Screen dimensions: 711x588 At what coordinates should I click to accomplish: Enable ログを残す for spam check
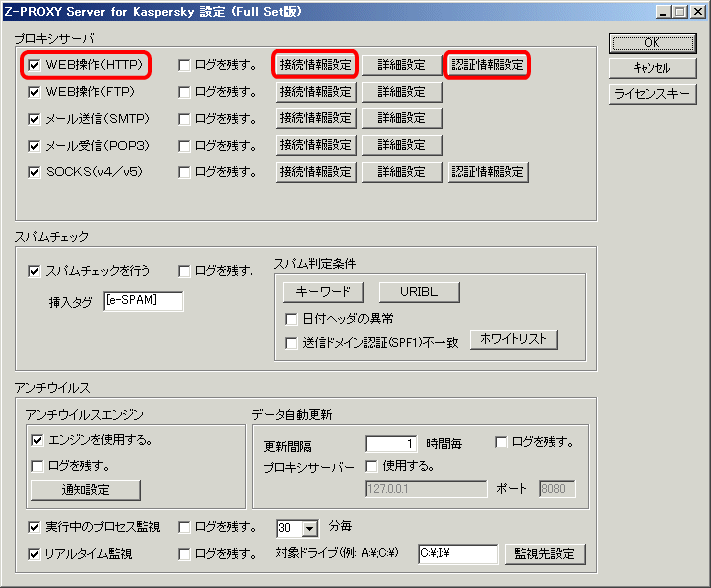click(x=184, y=271)
